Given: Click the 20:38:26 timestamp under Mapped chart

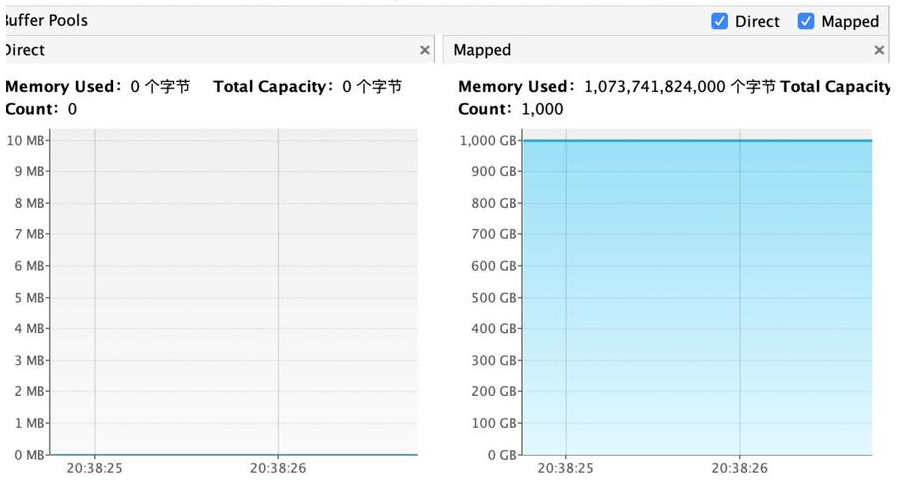Looking at the screenshot, I should [739, 468].
